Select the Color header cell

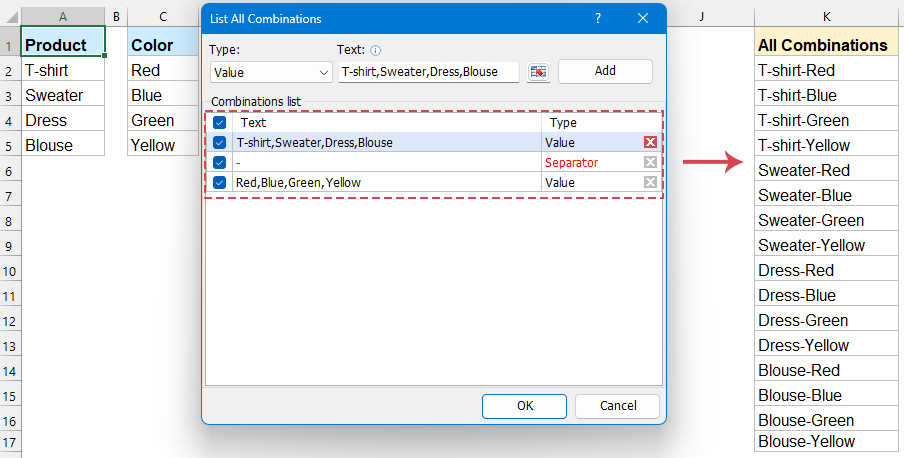point(163,44)
